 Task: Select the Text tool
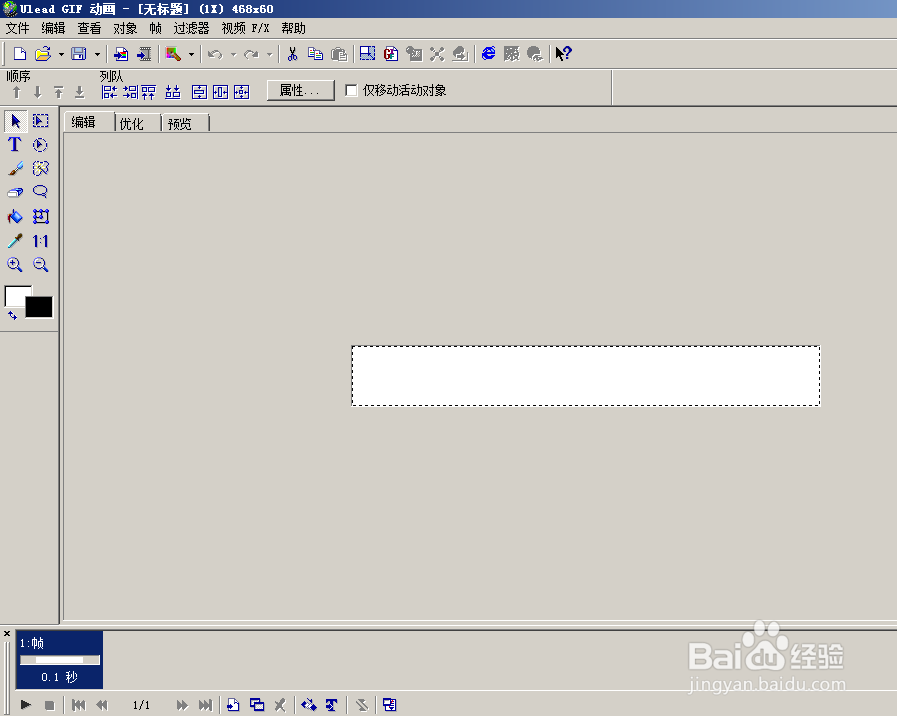coord(15,145)
